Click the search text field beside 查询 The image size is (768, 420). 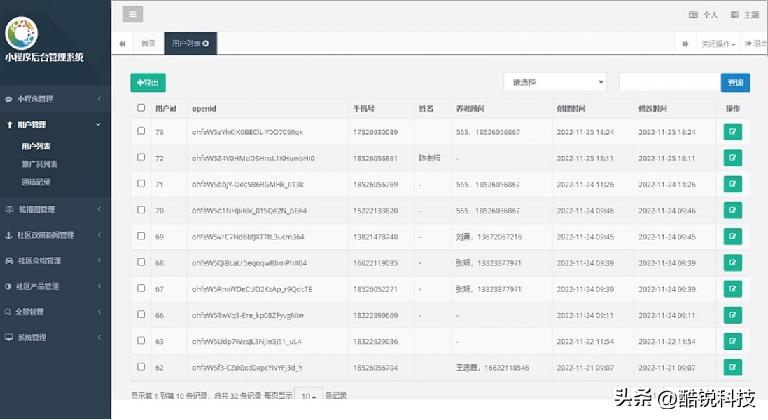(668, 83)
